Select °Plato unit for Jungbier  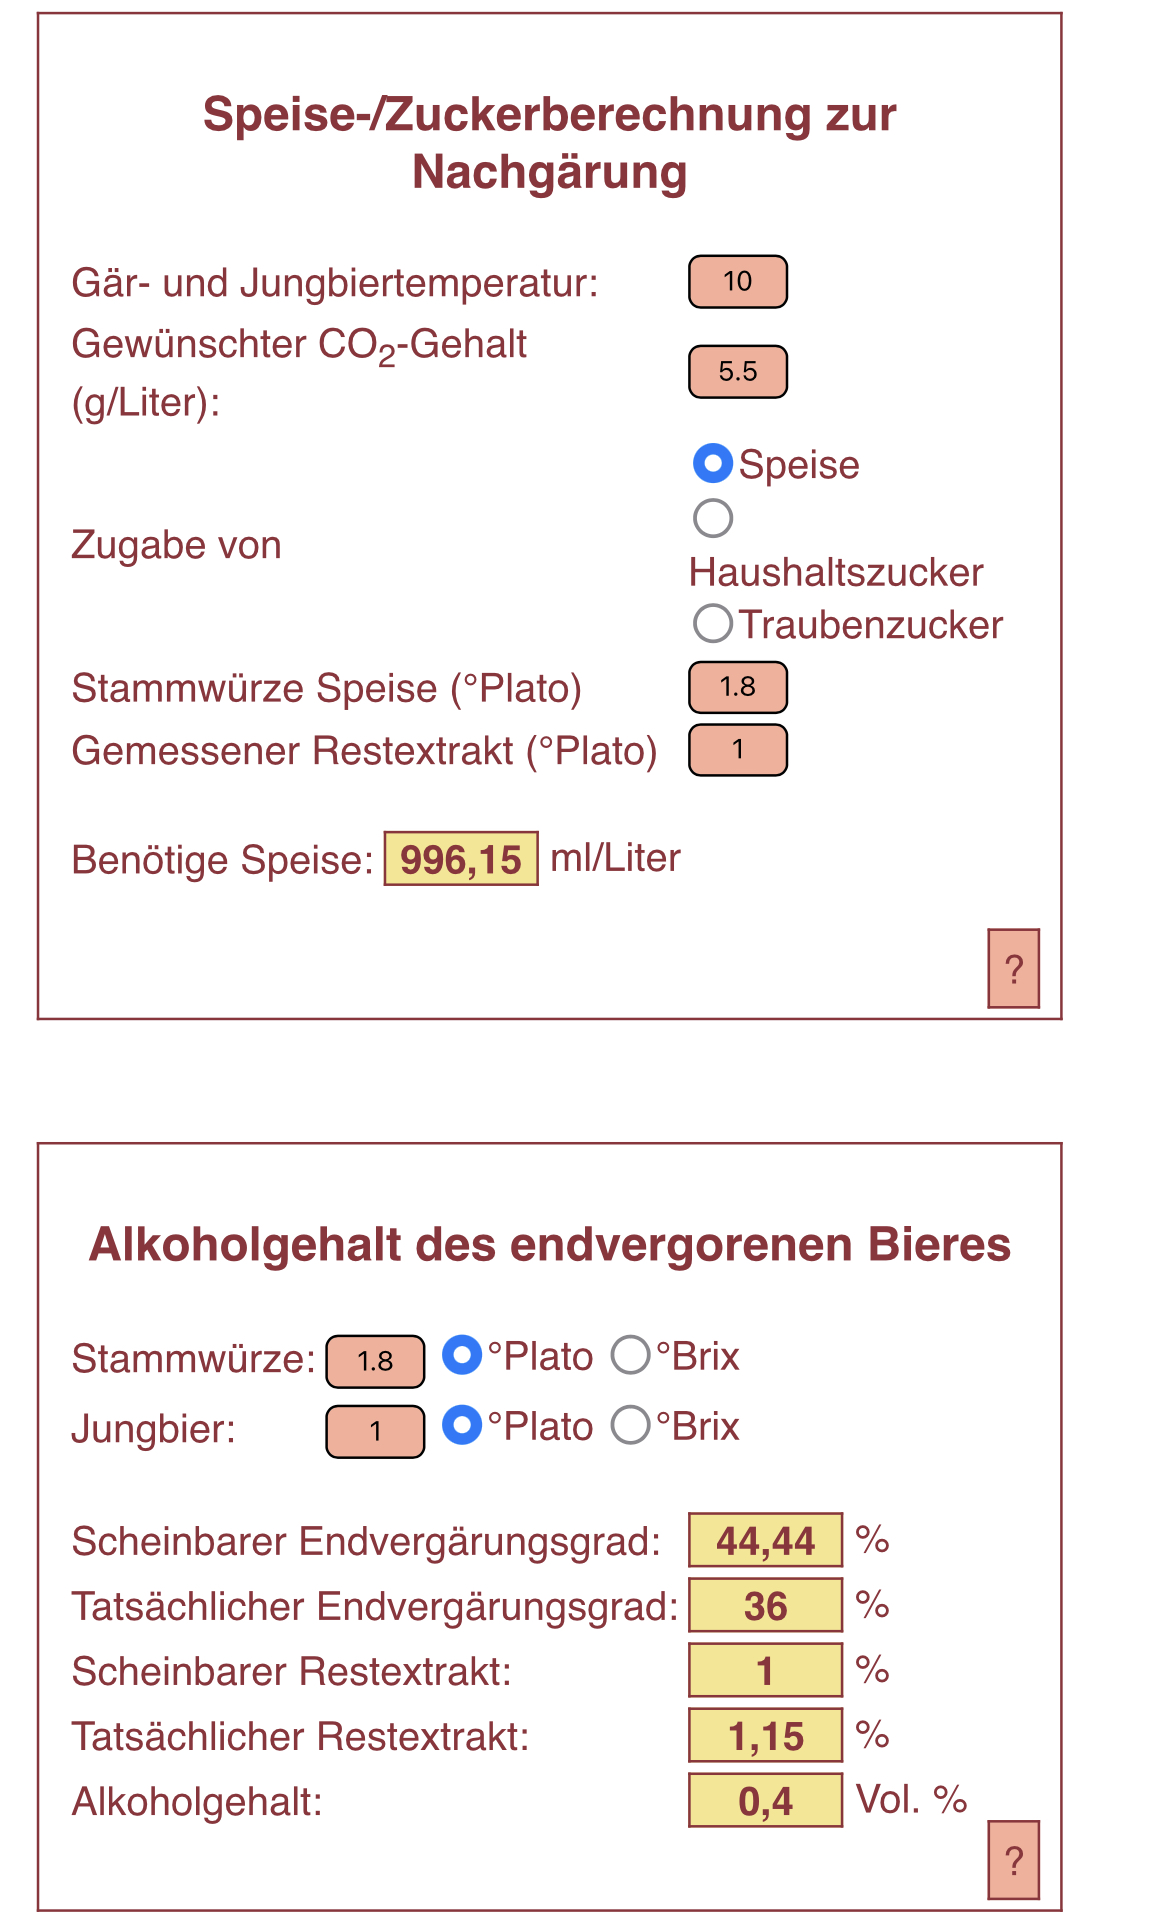click(x=462, y=1425)
